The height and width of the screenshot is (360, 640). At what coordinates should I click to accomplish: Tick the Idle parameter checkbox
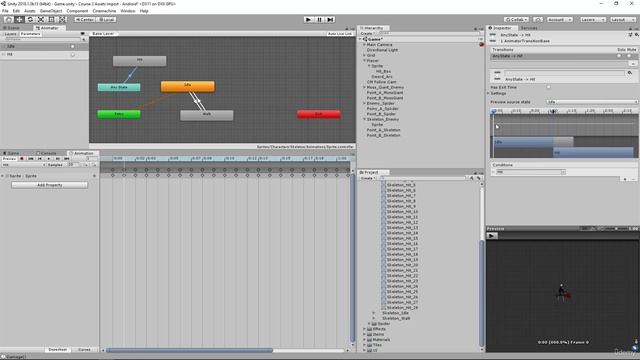pos(73,47)
